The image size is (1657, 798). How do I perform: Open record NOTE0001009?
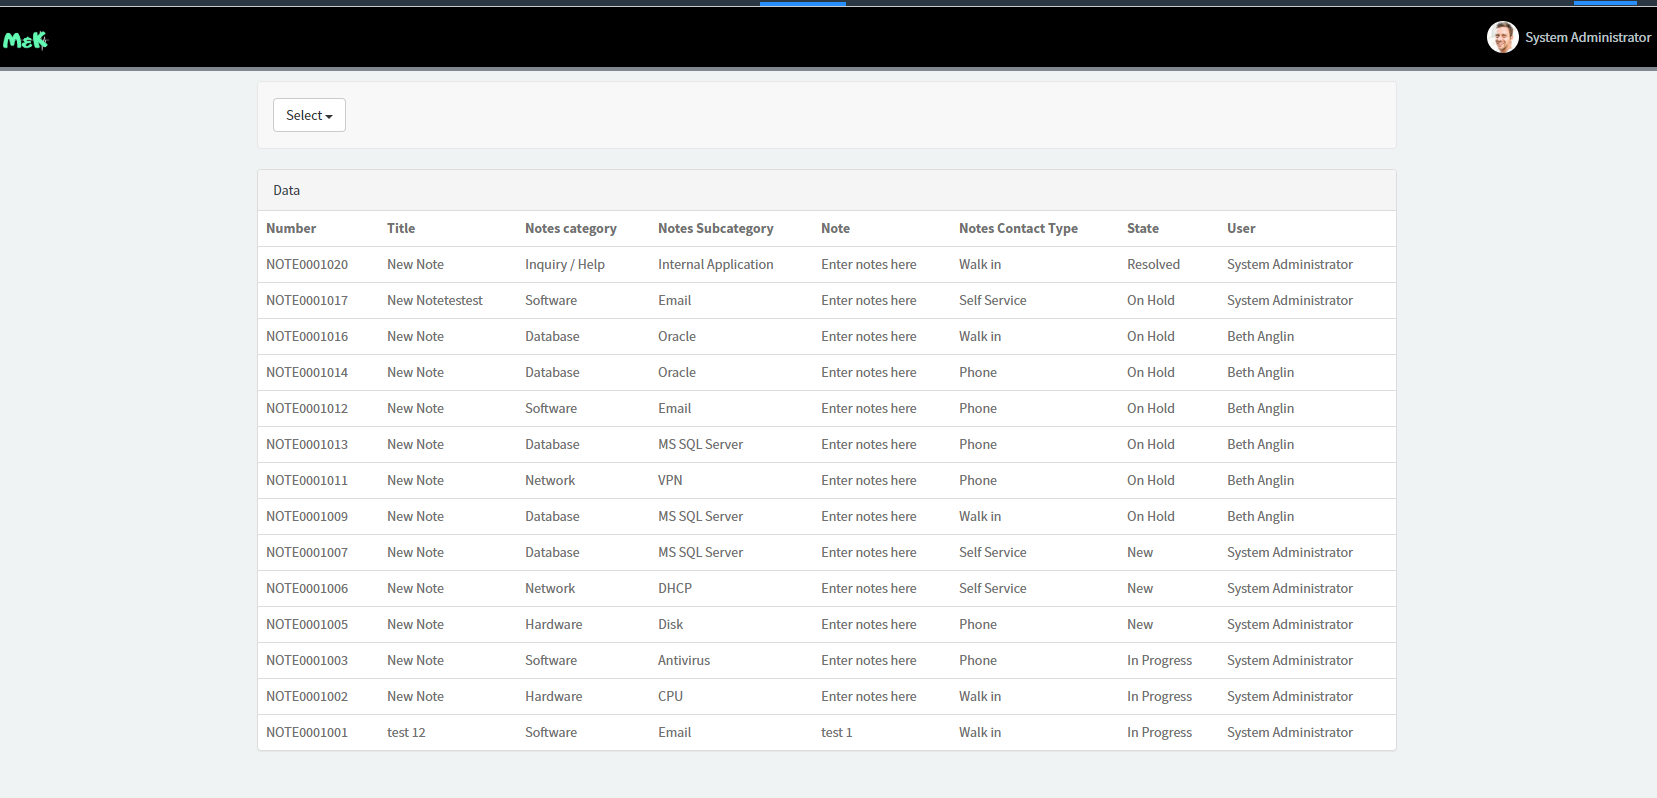[x=307, y=516]
